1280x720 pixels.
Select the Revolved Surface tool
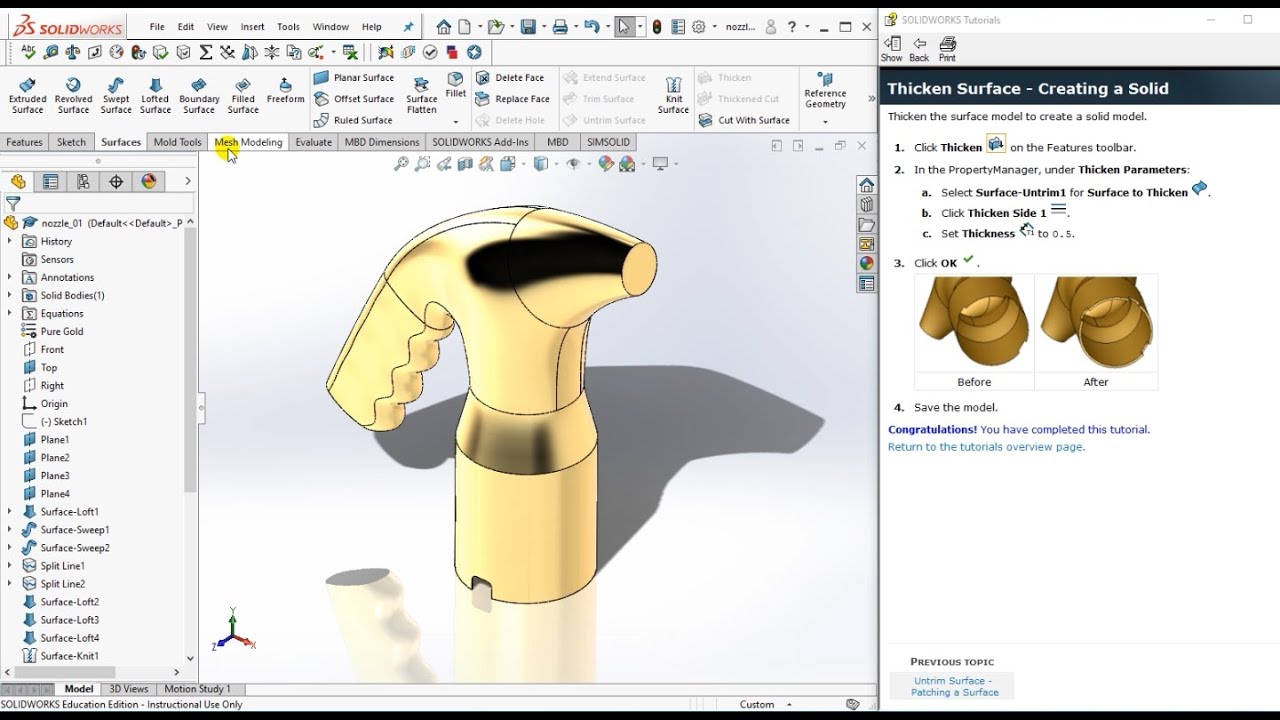[73, 95]
